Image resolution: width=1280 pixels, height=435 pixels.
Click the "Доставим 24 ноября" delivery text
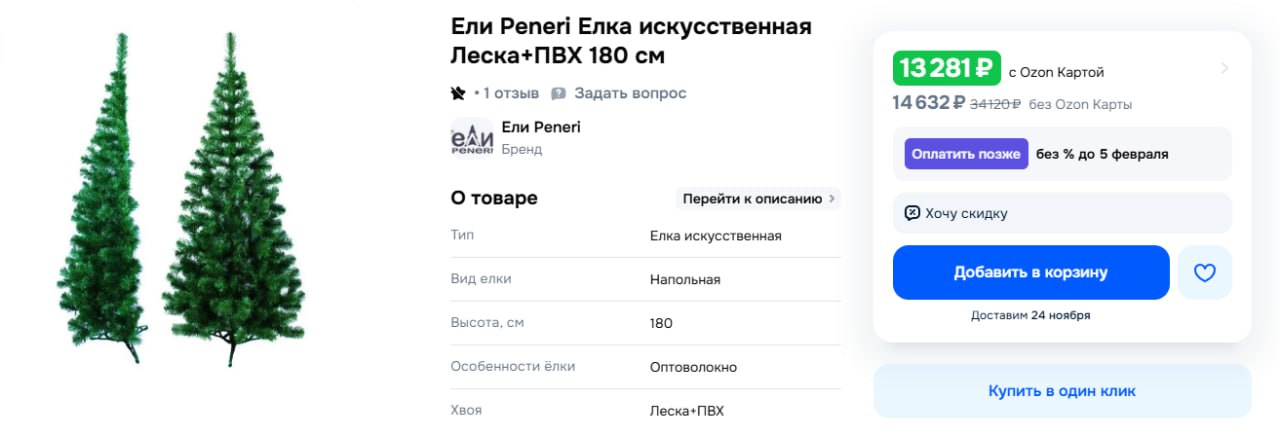click(1030, 315)
